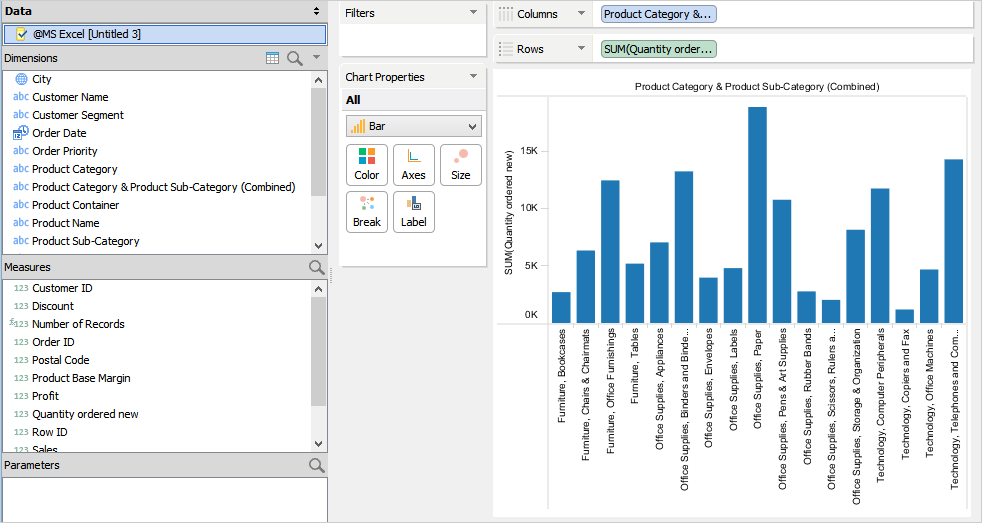The width and height of the screenshot is (982, 523).
Task: Click the search icon in Measures header
Action: point(316,267)
